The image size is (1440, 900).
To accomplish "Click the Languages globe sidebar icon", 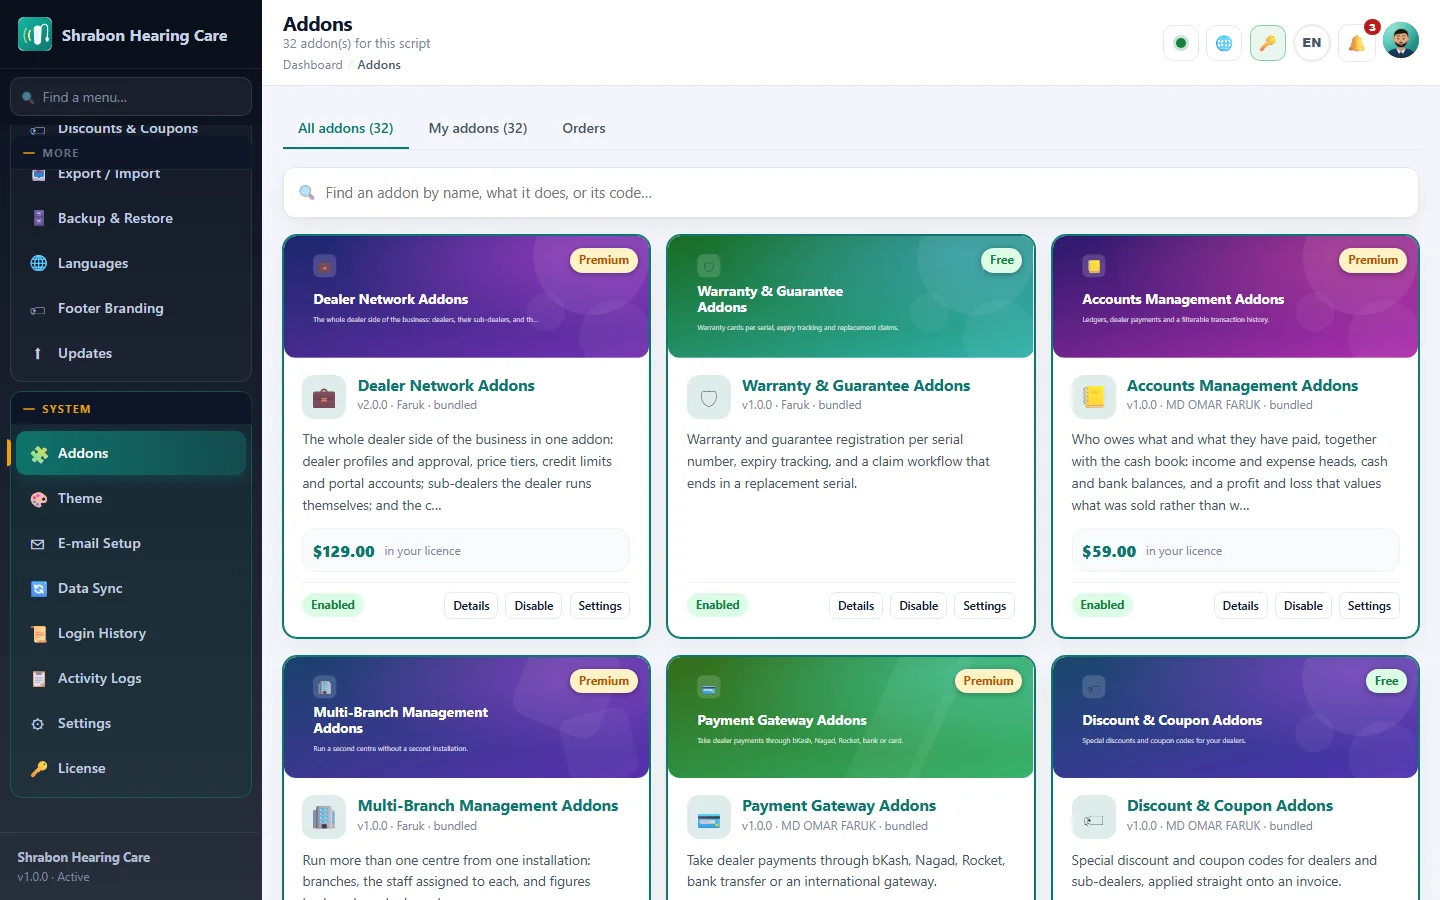I will 39,263.
